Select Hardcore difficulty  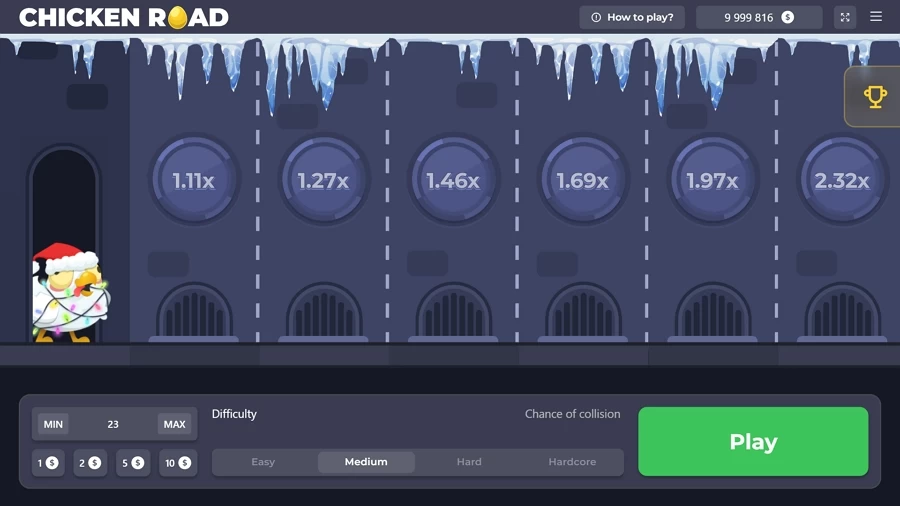pos(572,462)
